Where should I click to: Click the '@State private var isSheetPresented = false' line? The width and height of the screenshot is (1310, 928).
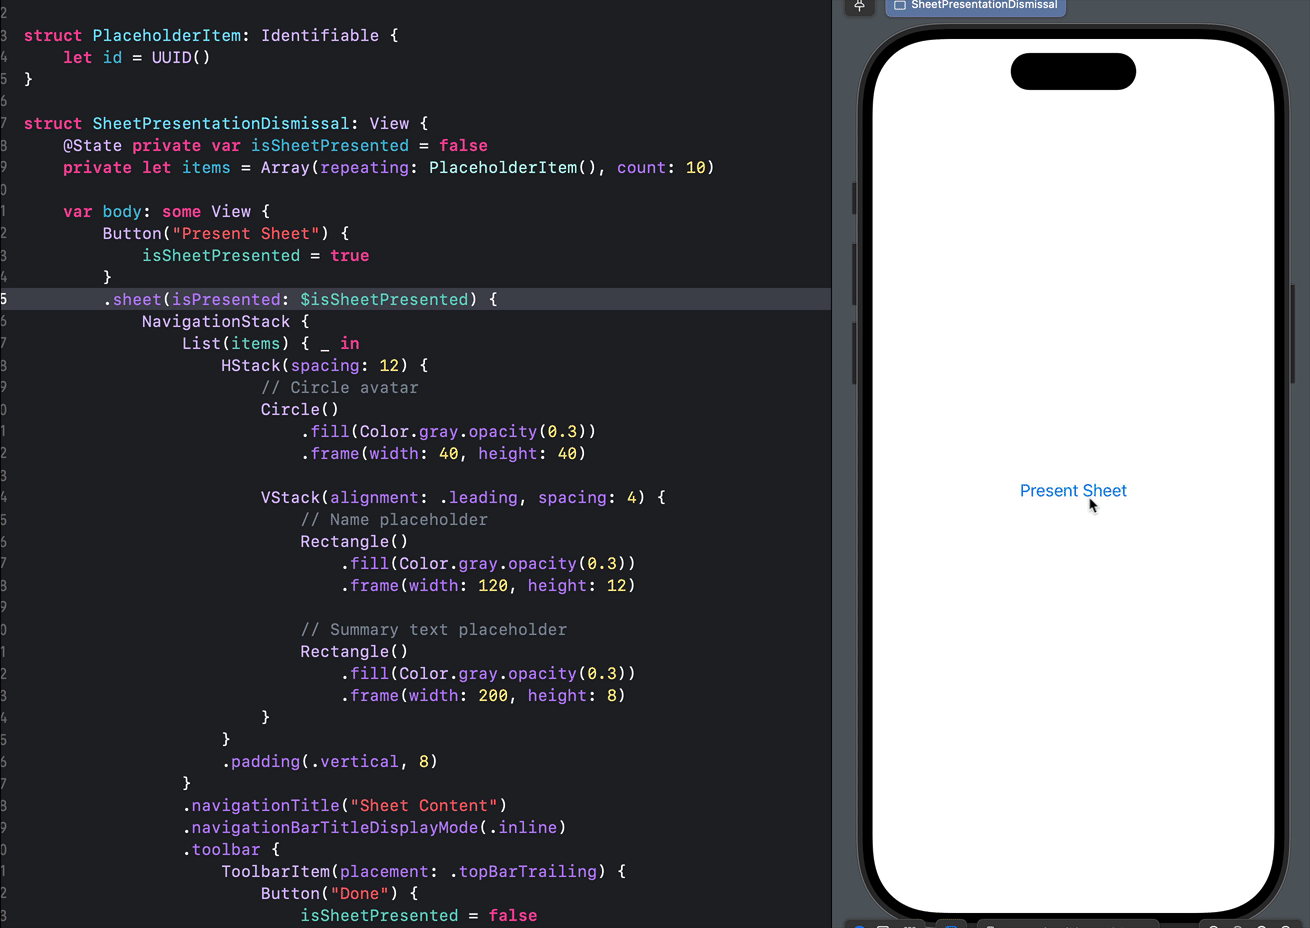point(275,145)
